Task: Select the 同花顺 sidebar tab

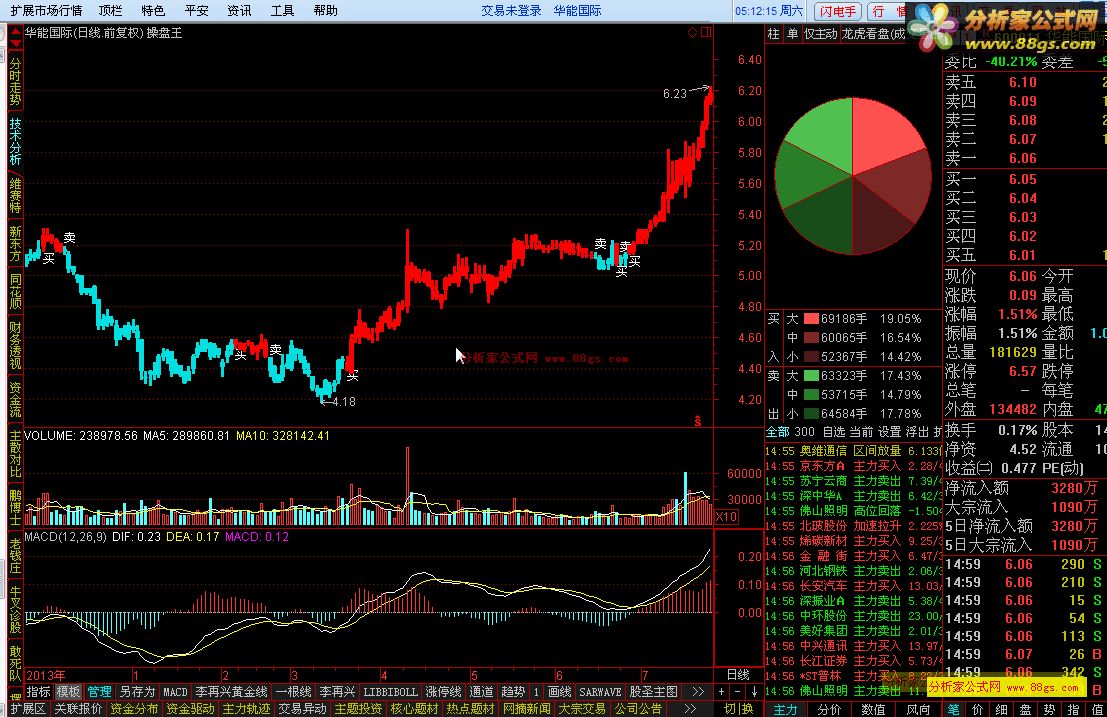Action: click(15, 291)
